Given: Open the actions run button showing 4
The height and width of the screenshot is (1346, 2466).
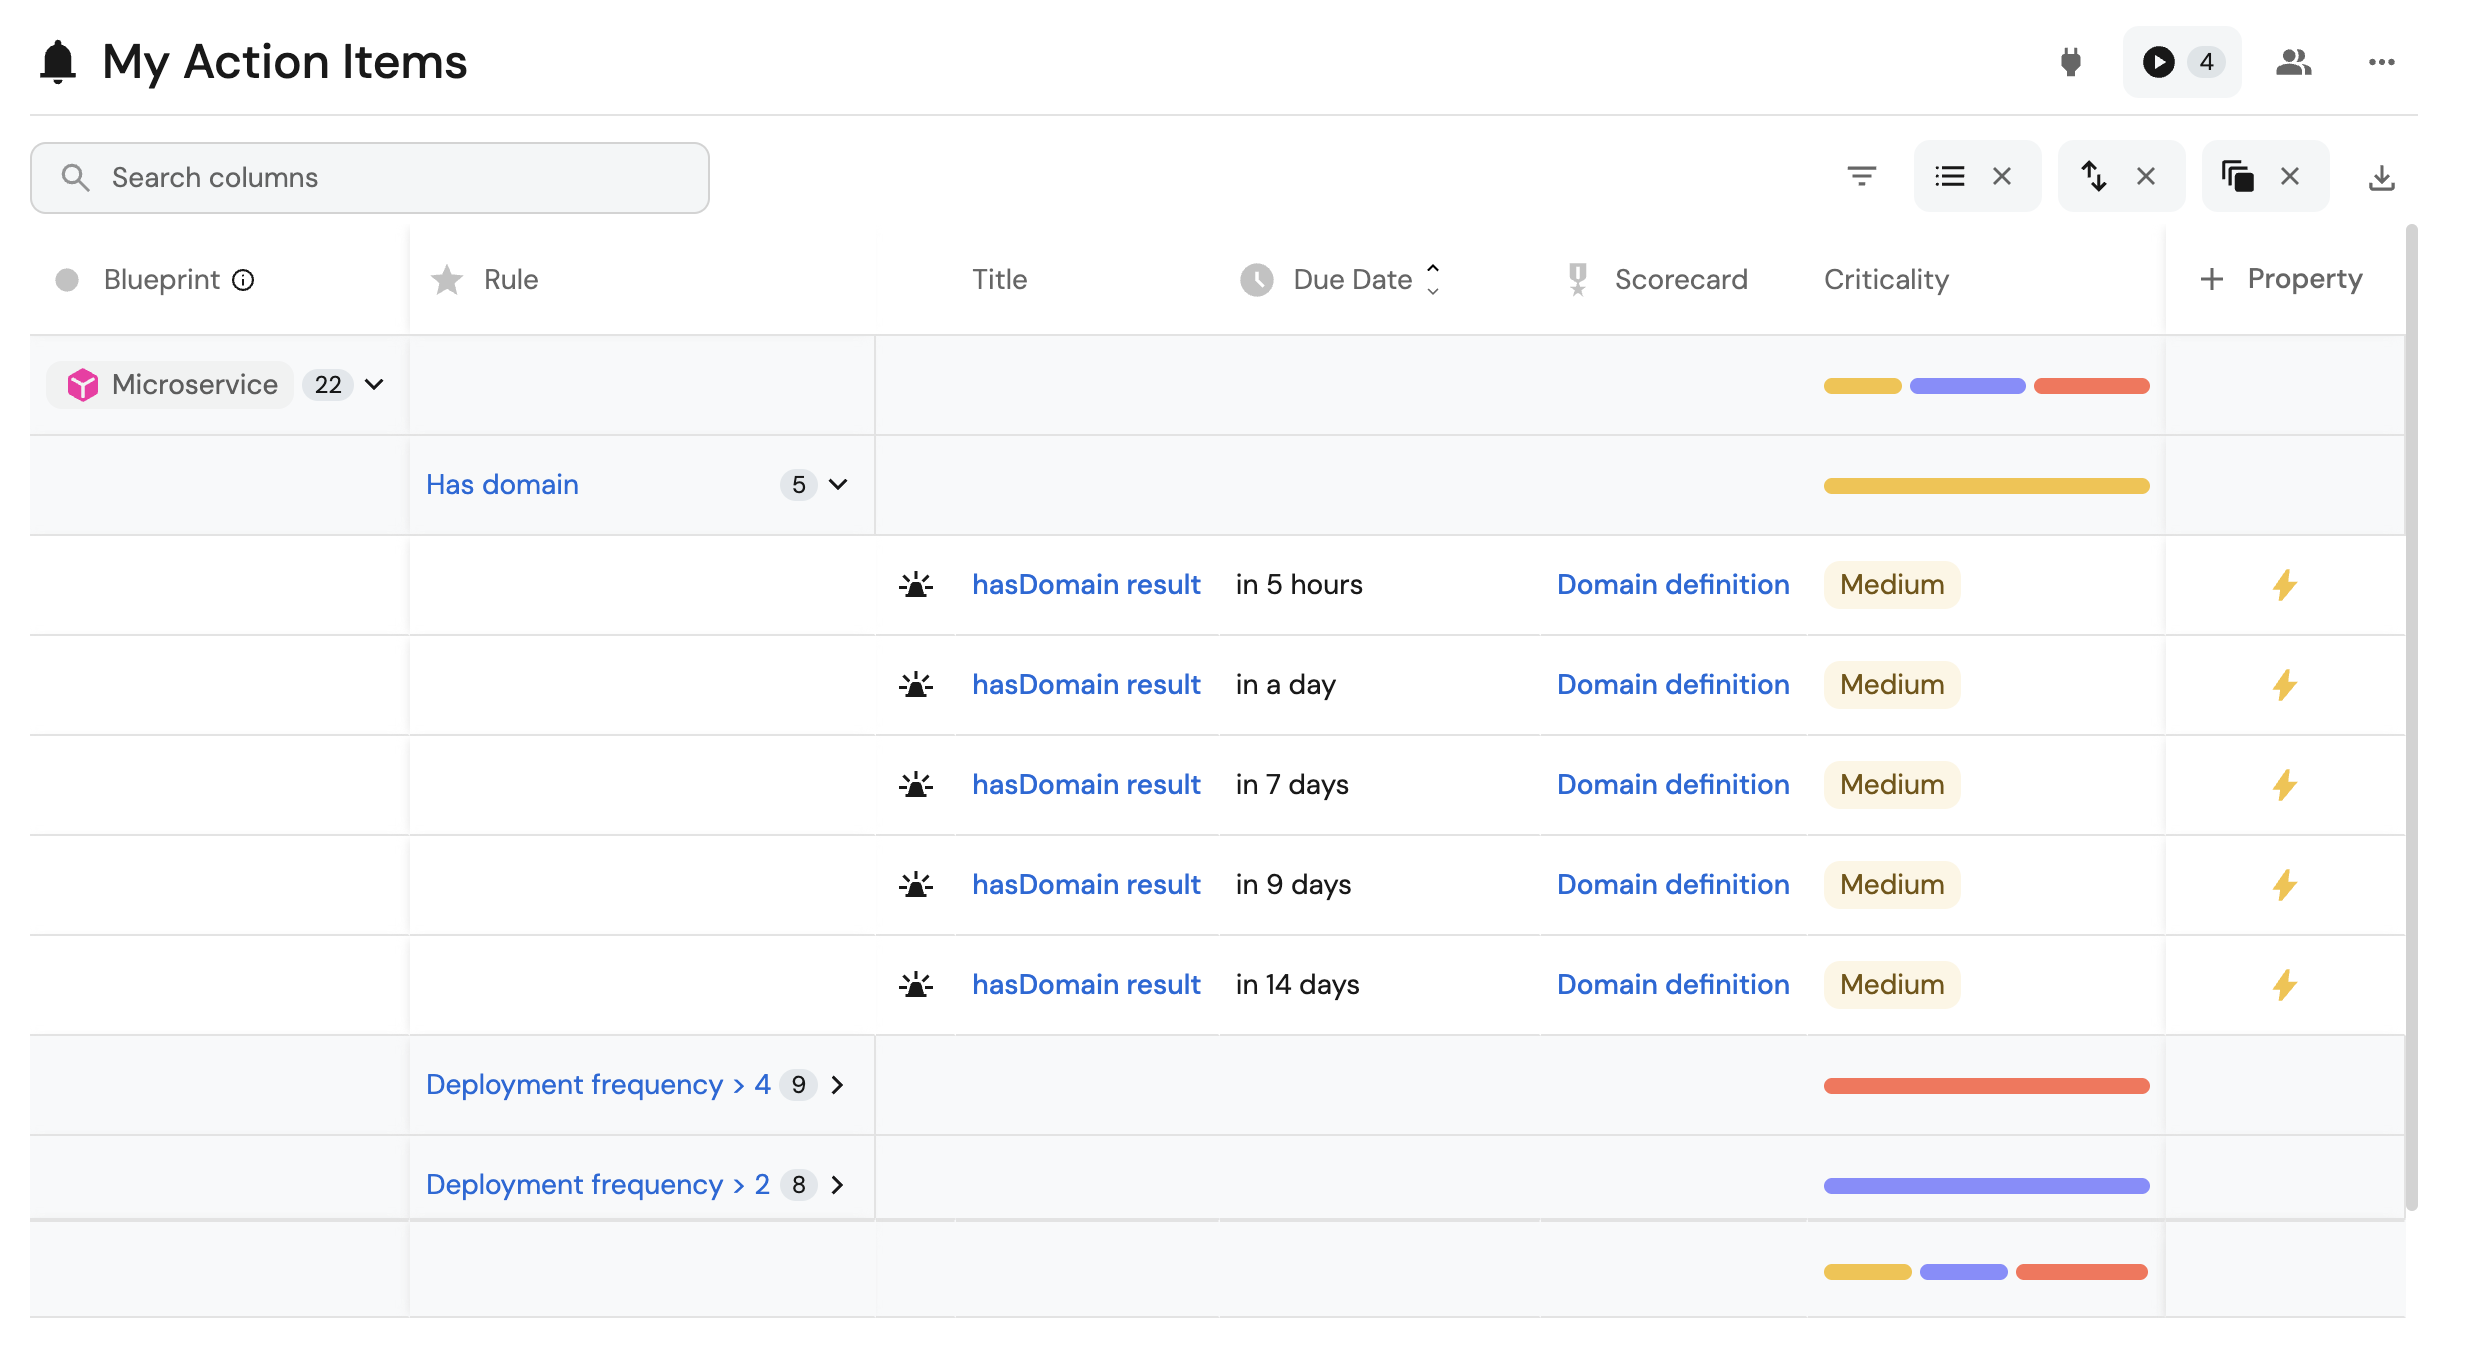Looking at the screenshot, I should [2181, 62].
